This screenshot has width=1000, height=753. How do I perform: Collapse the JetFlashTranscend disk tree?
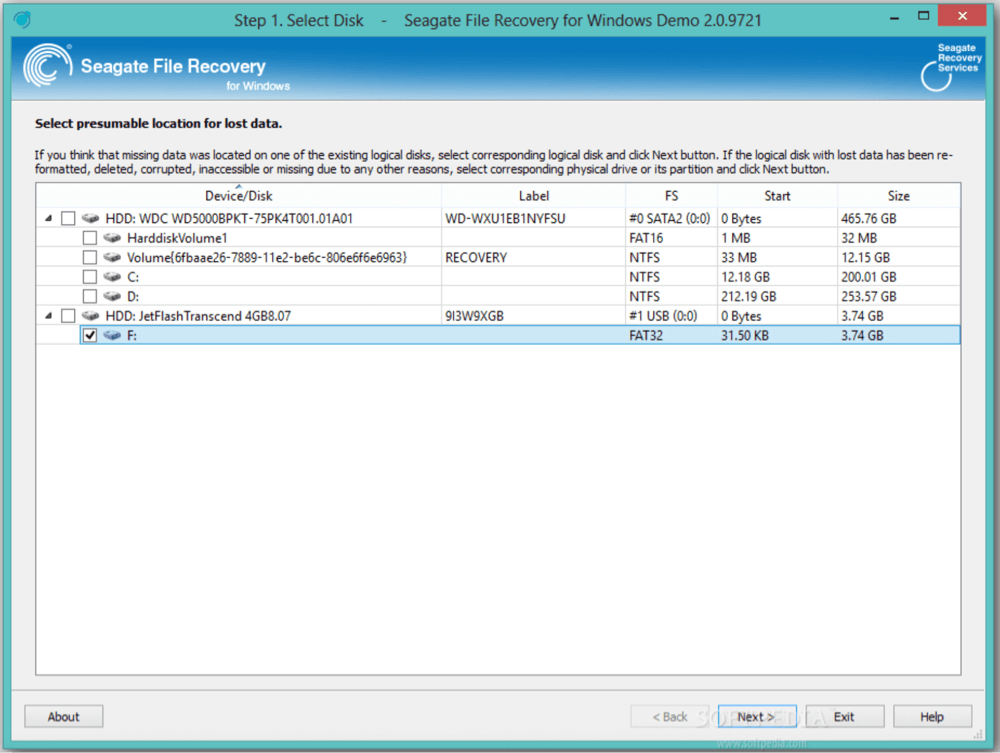tap(48, 316)
